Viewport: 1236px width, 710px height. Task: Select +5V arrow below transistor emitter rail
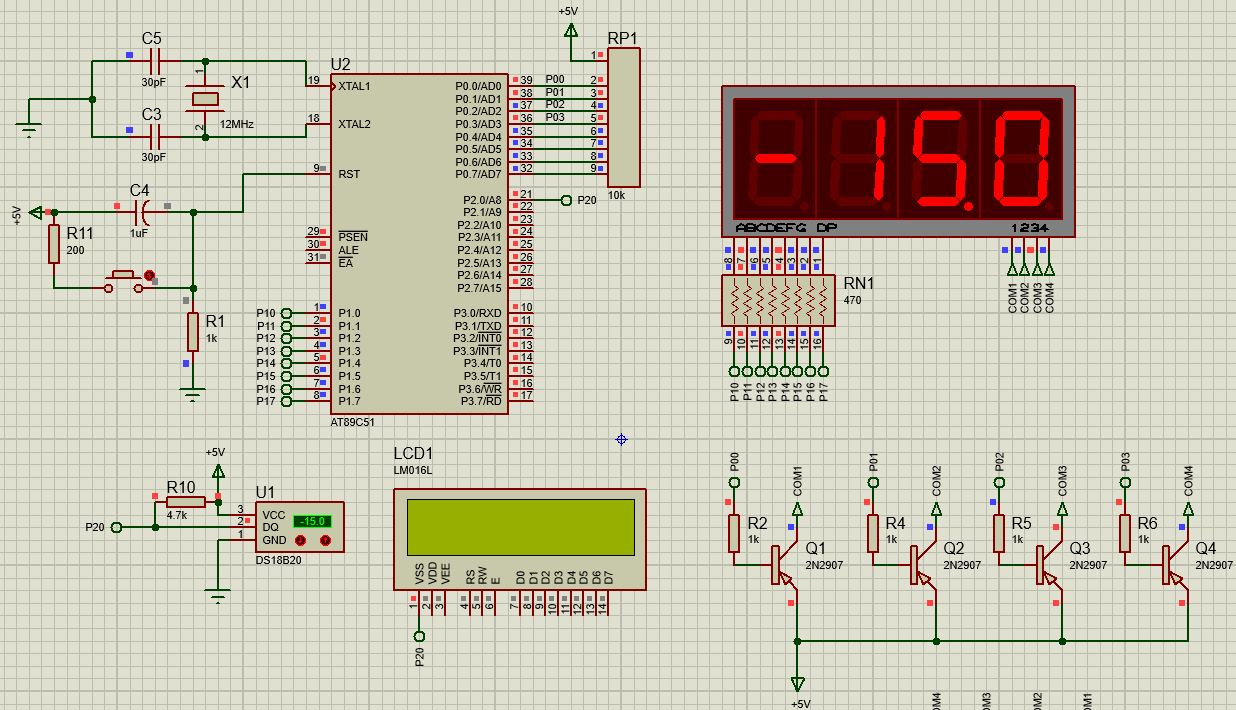797,683
